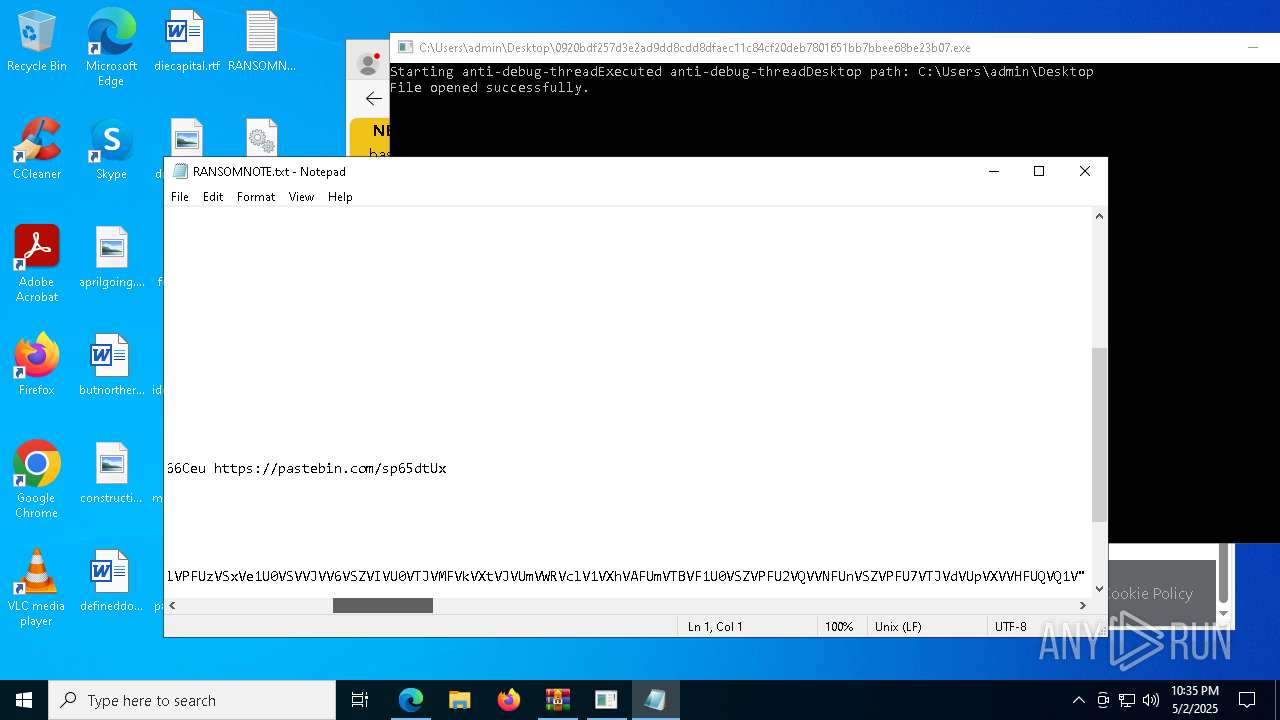The image size is (1280, 720).
Task: Click the Notepad scroll up arrow
Action: pos(1099,216)
